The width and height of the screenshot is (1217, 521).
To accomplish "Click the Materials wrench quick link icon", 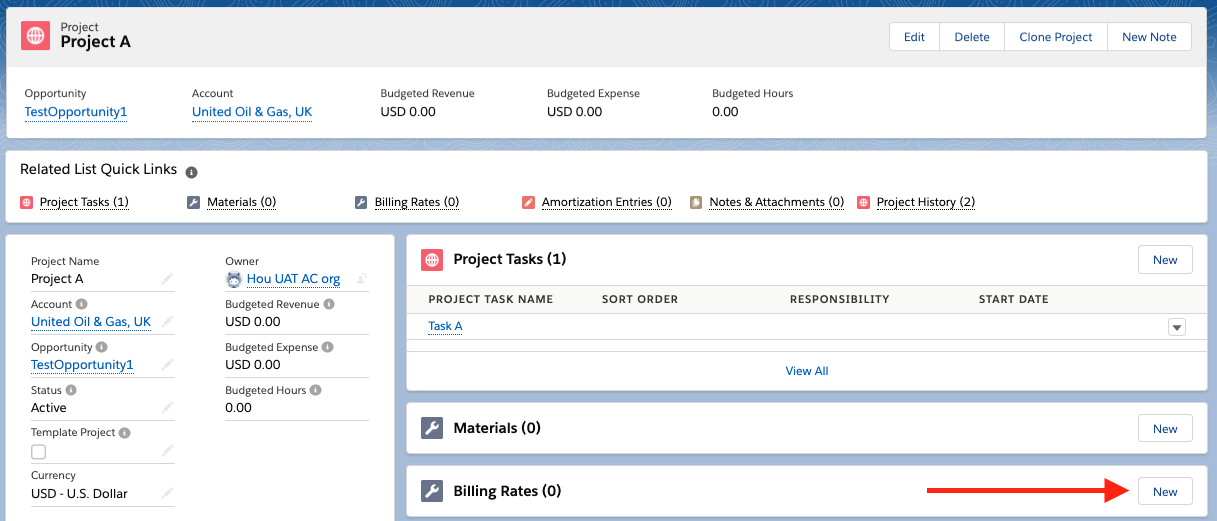I will pyautogui.click(x=194, y=202).
